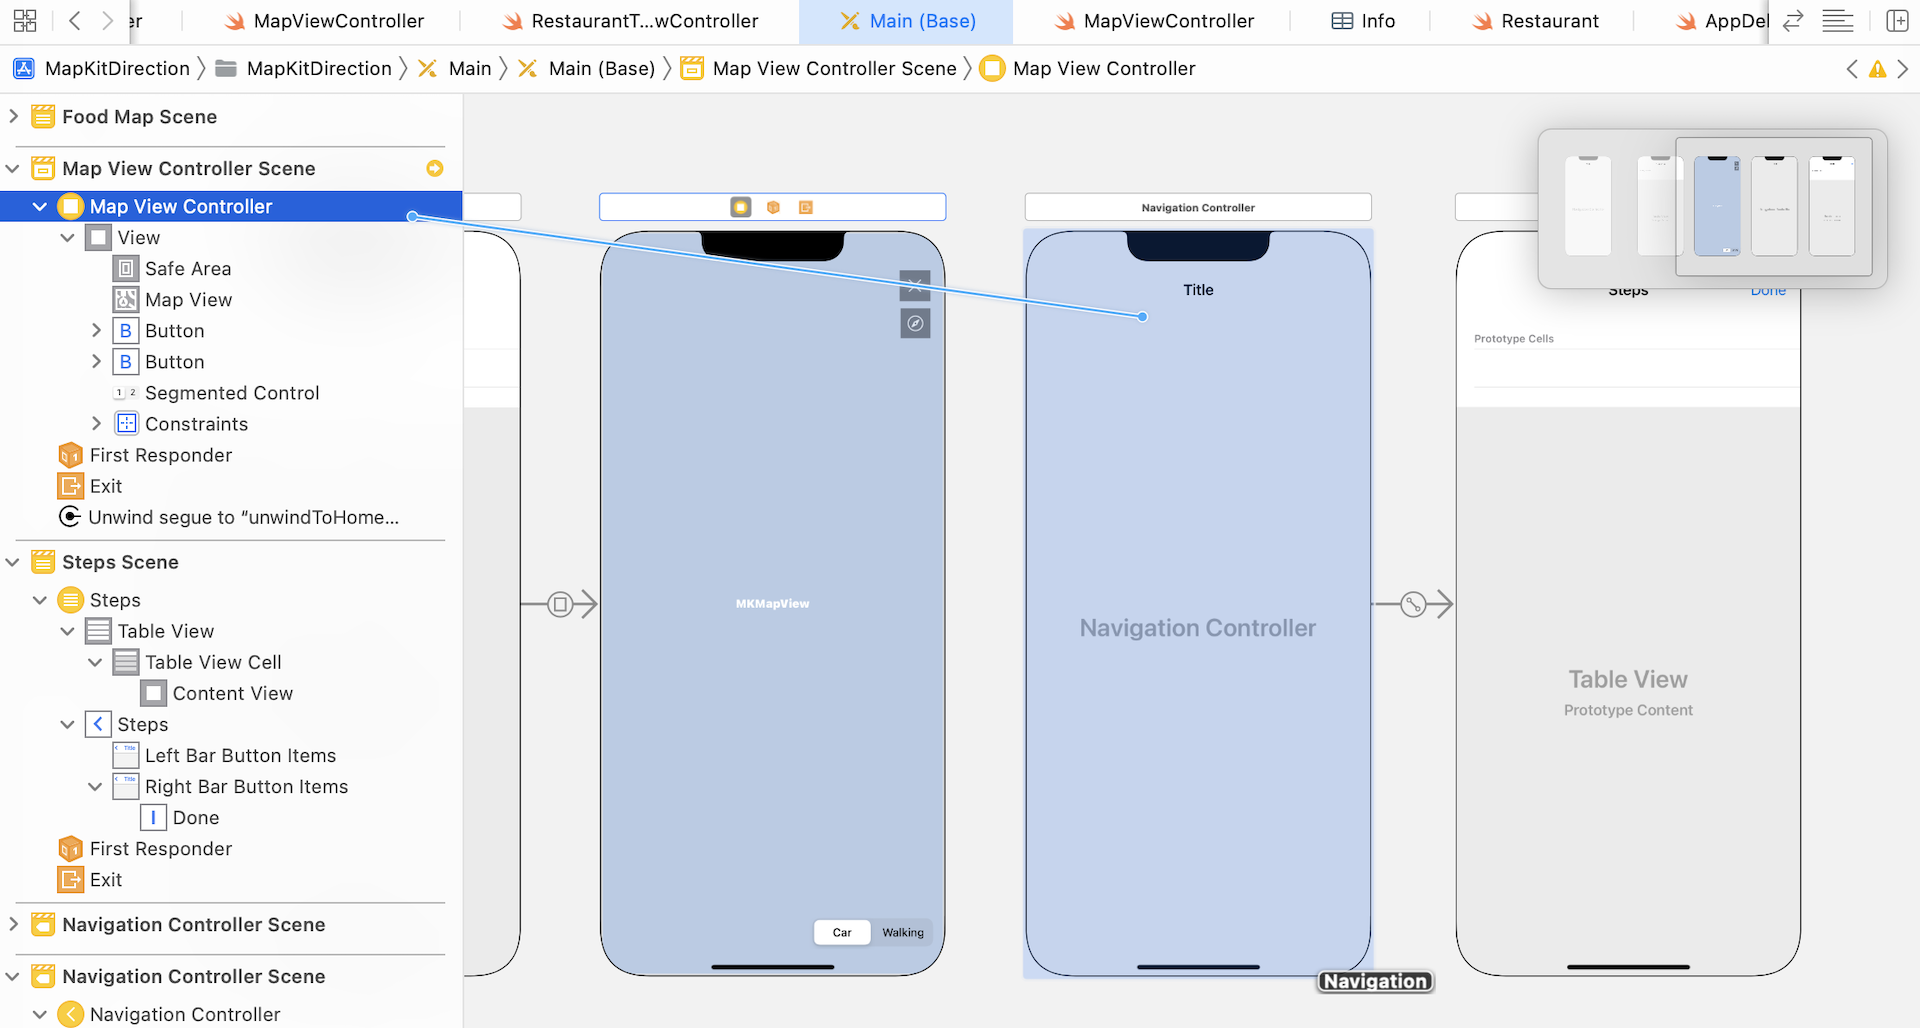This screenshot has height=1028, width=1920.
Task: Click the yellow warning triangle icon
Action: (x=1877, y=69)
